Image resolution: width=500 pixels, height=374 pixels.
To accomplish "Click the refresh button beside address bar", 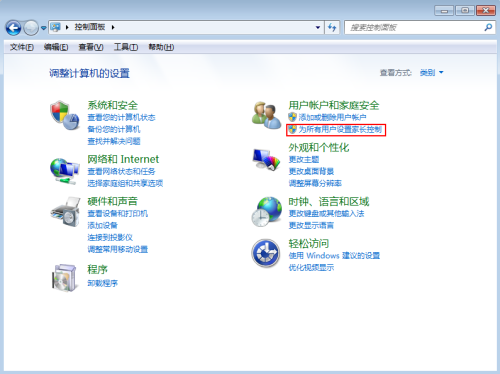I will coord(332,27).
